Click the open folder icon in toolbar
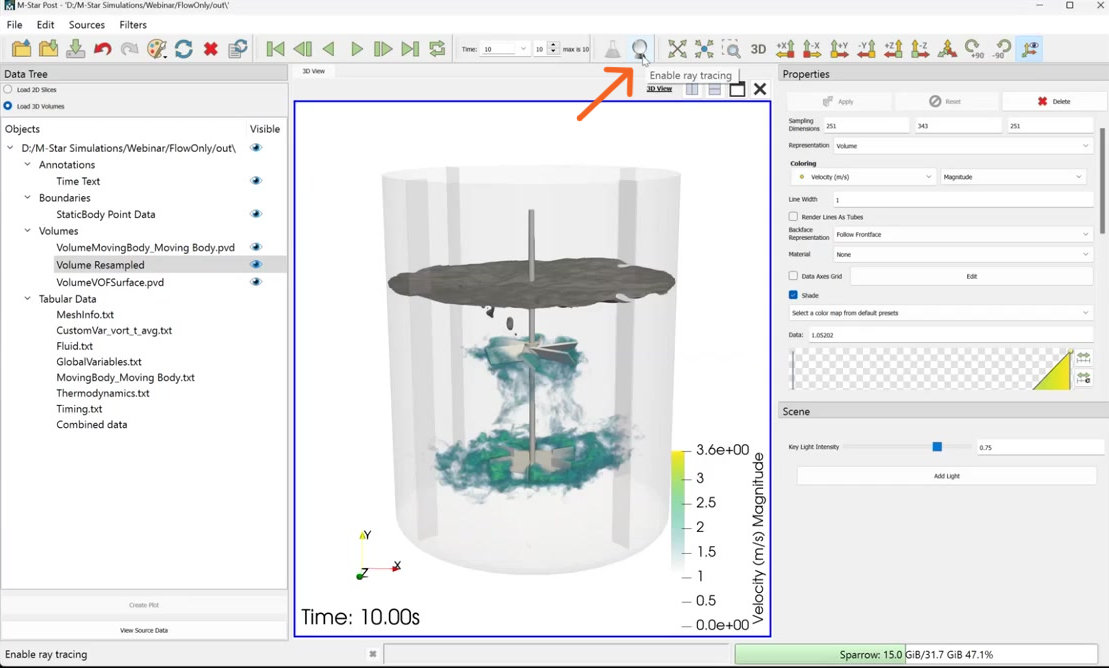The width and height of the screenshot is (1109, 668). [x=22, y=49]
